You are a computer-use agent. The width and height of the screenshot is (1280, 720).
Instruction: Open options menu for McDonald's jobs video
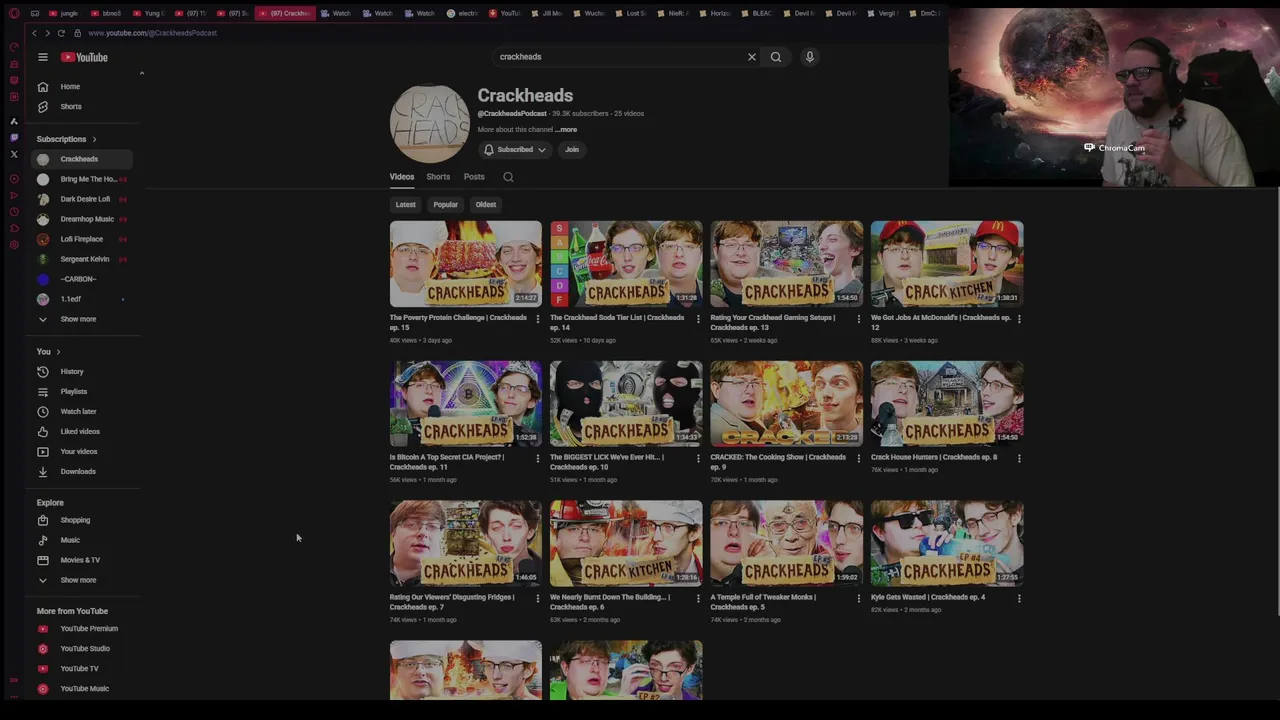[x=1019, y=319]
